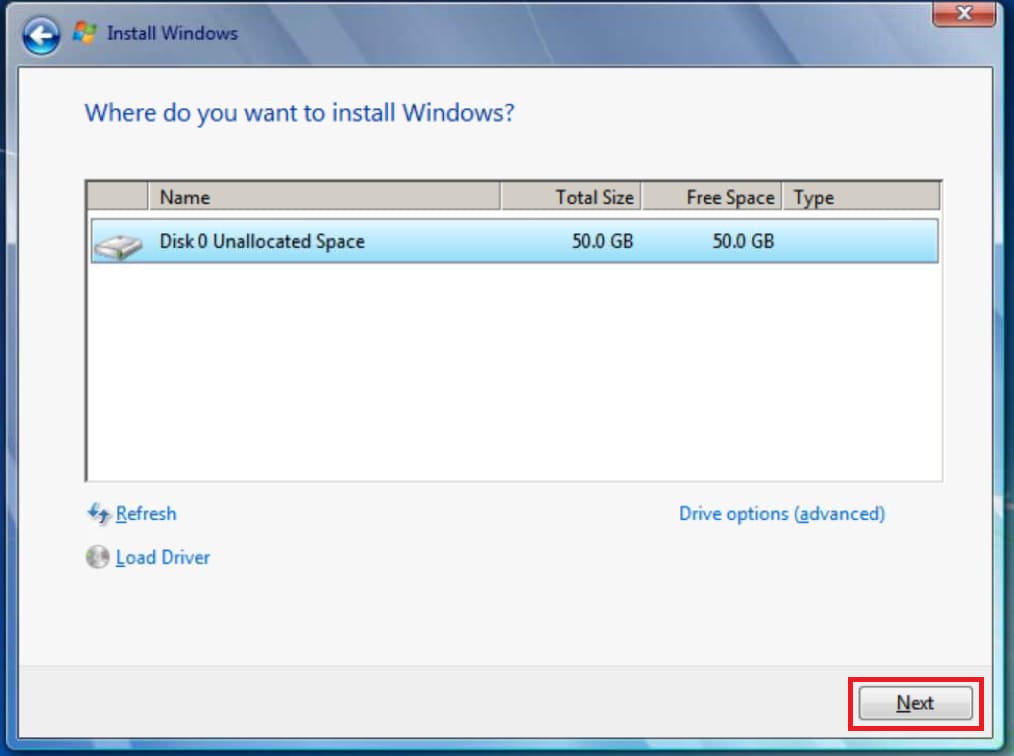Close the Install Windows dialog

tap(964, 13)
